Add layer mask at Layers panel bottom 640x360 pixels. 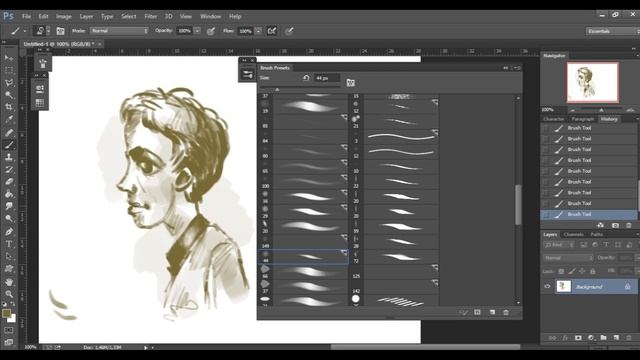(x=578, y=338)
